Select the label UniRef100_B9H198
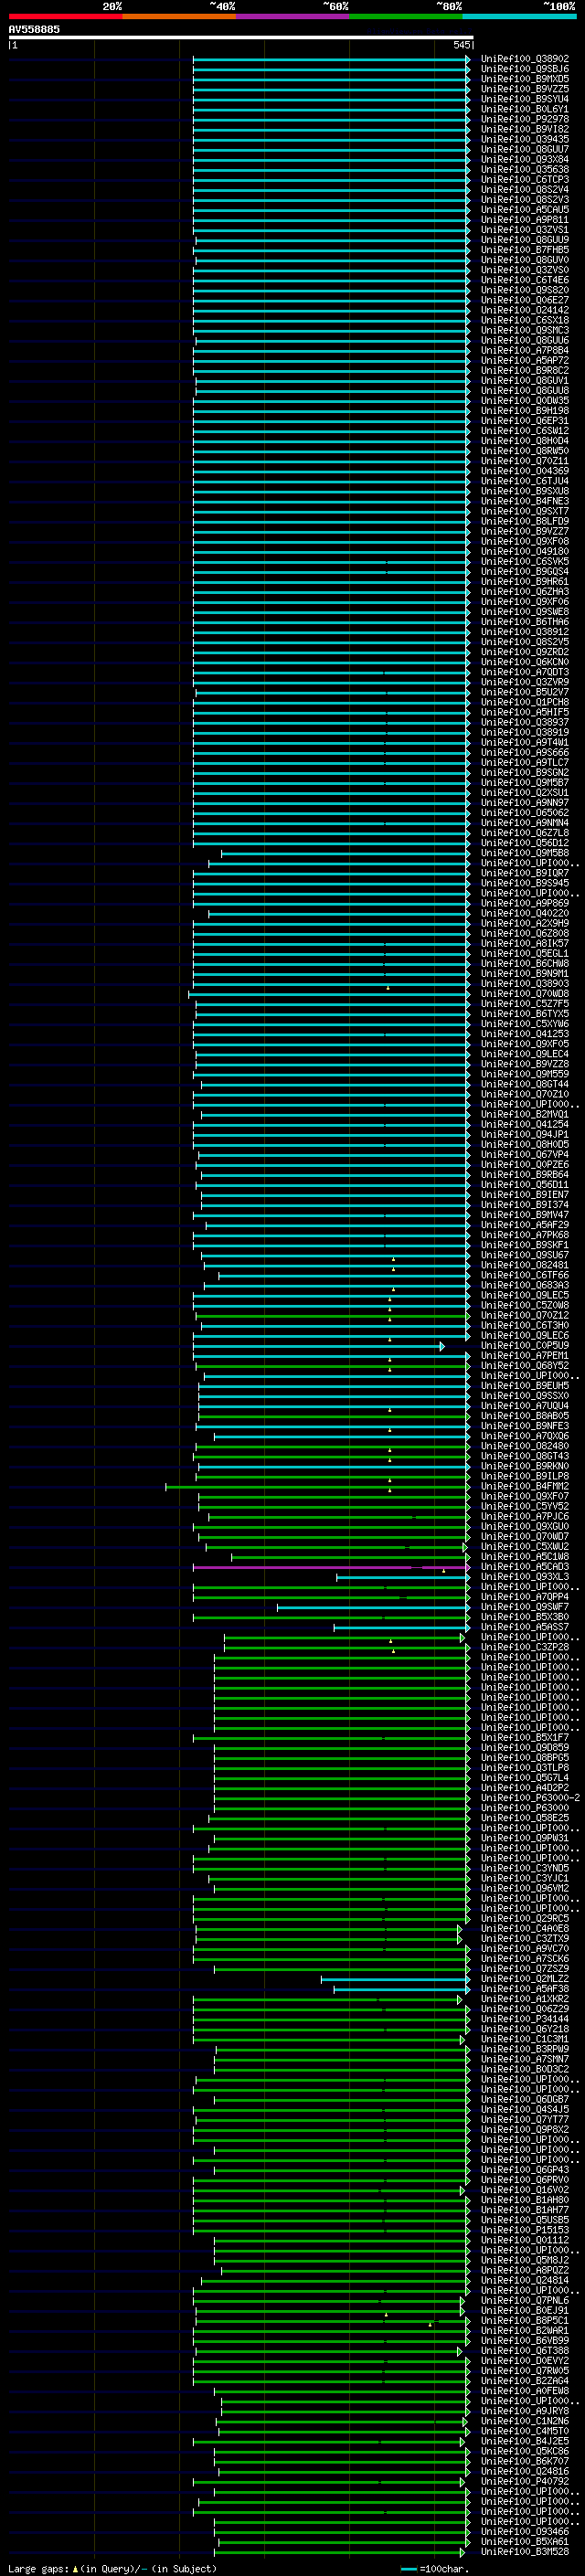Viewport: 585px width, 2576px height. coord(525,411)
